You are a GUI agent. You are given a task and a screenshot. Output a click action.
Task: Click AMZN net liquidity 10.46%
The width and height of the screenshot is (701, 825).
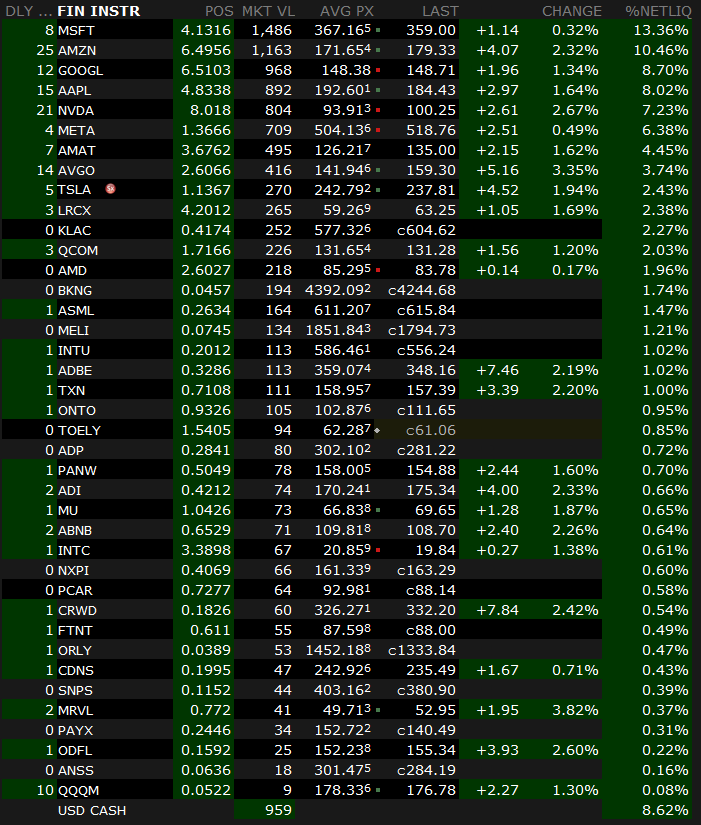coord(660,51)
